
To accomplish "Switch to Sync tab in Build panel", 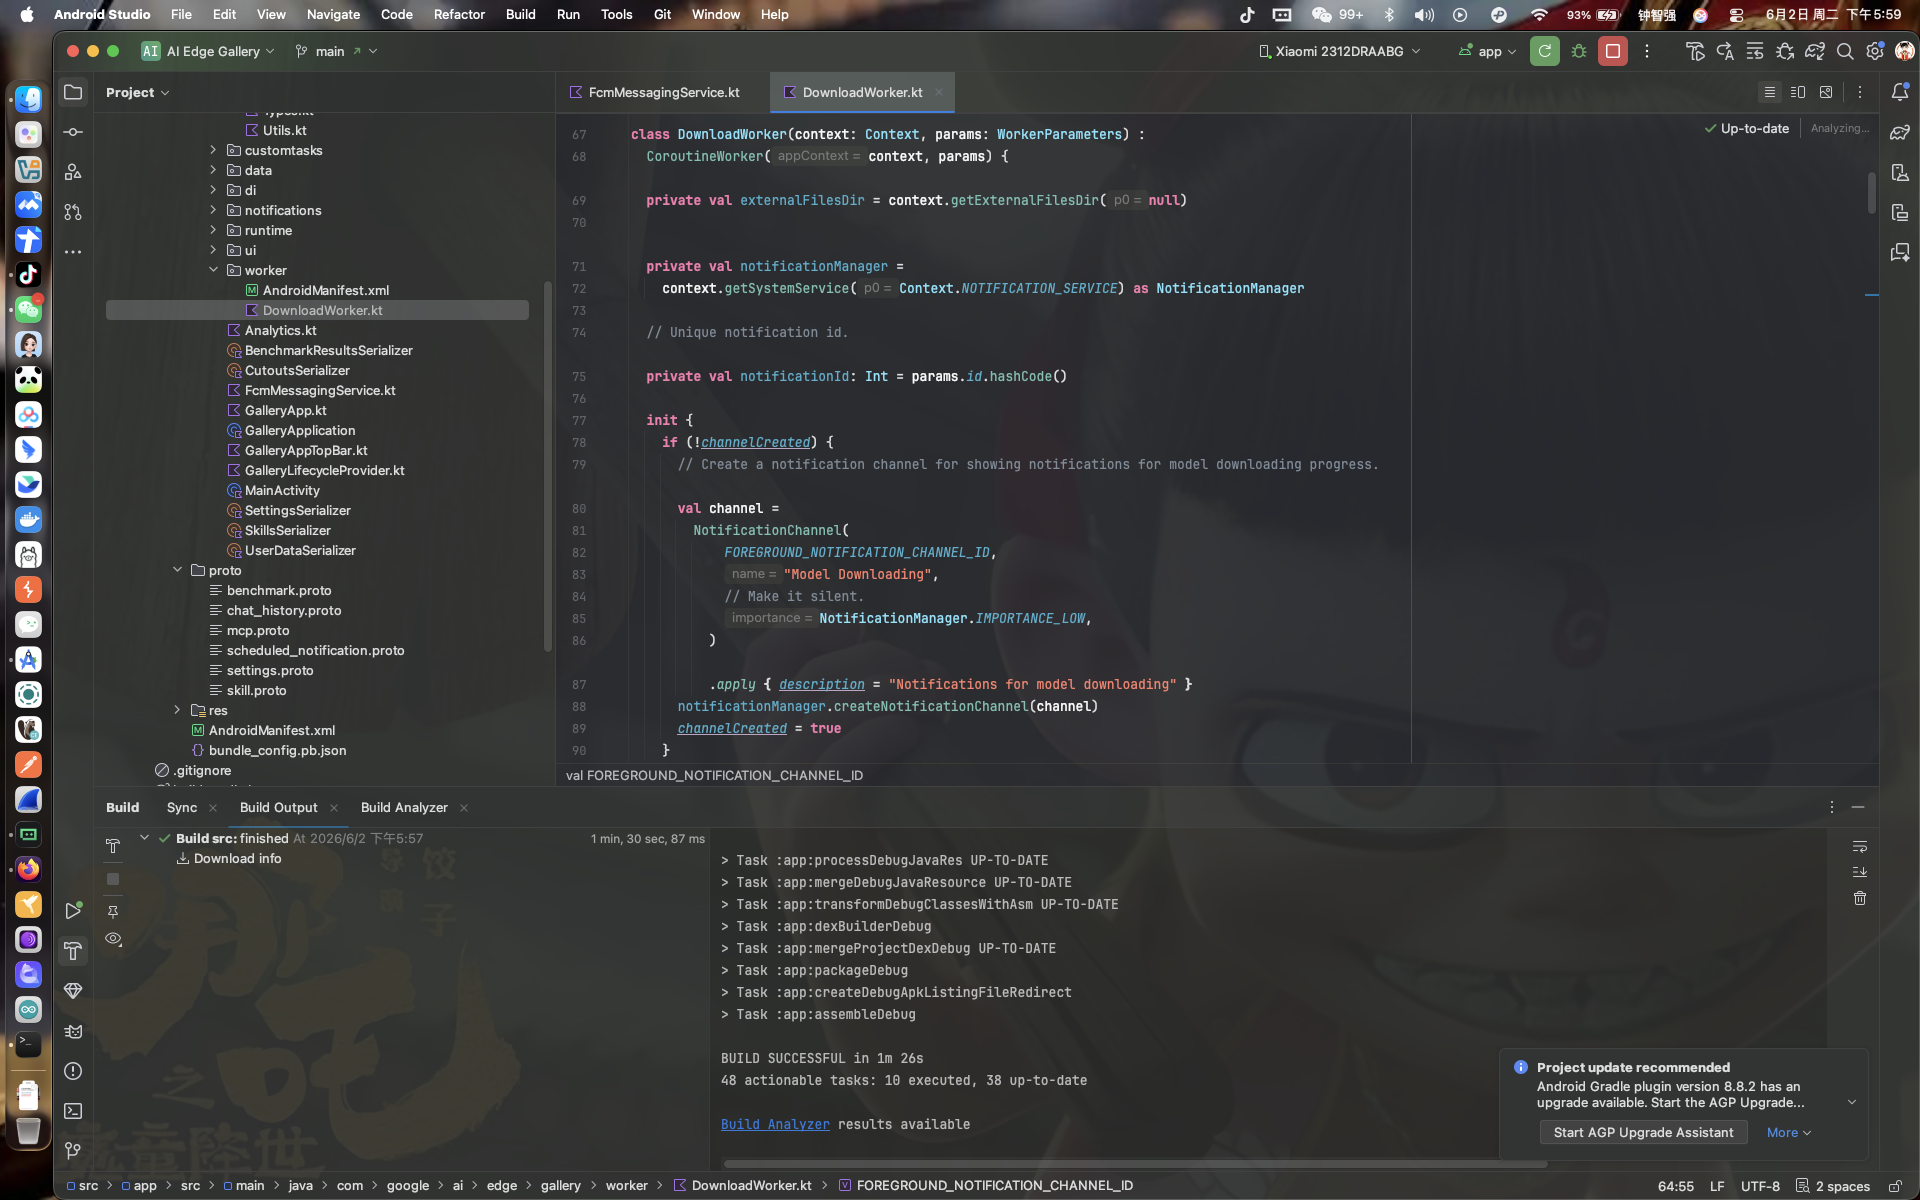I will point(182,807).
